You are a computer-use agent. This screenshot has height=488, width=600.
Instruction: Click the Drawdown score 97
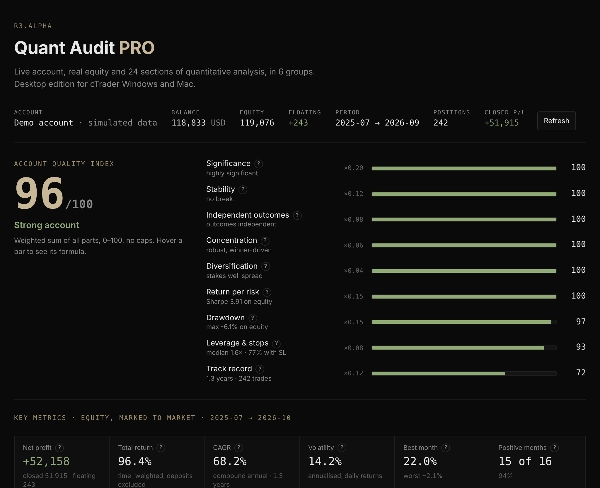click(580, 321)
